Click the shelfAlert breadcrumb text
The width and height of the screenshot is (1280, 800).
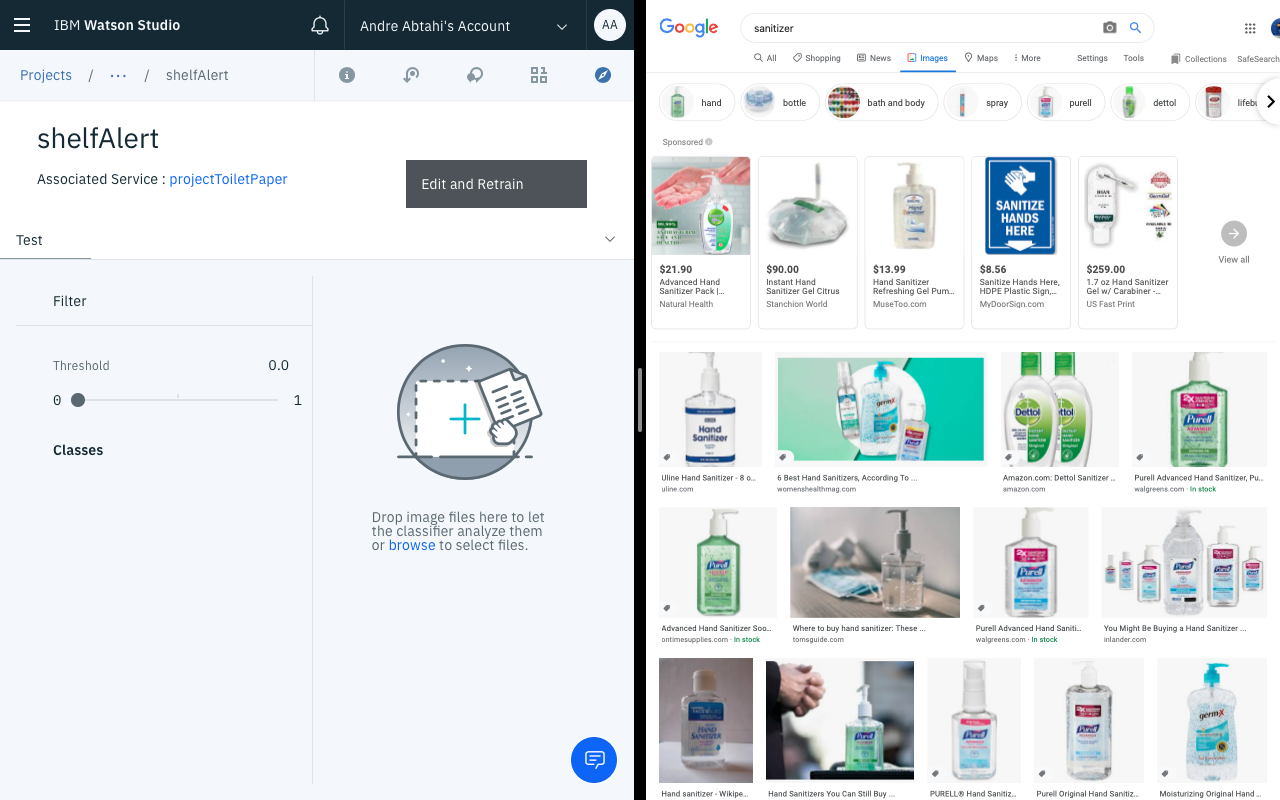(x=197, y=75)
